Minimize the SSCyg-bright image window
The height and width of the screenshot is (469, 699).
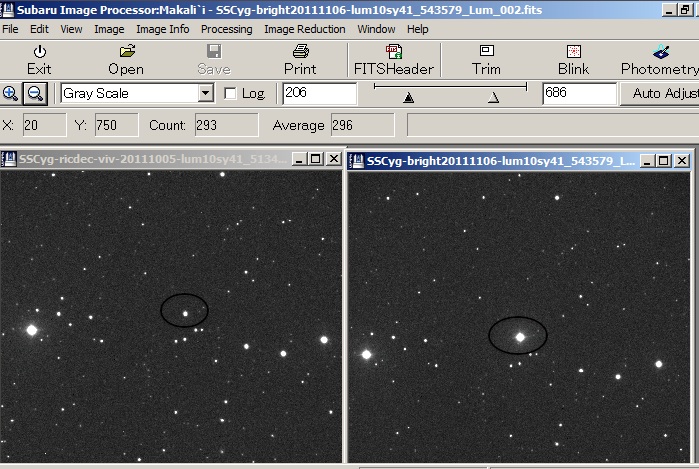[x=647, y=161]
